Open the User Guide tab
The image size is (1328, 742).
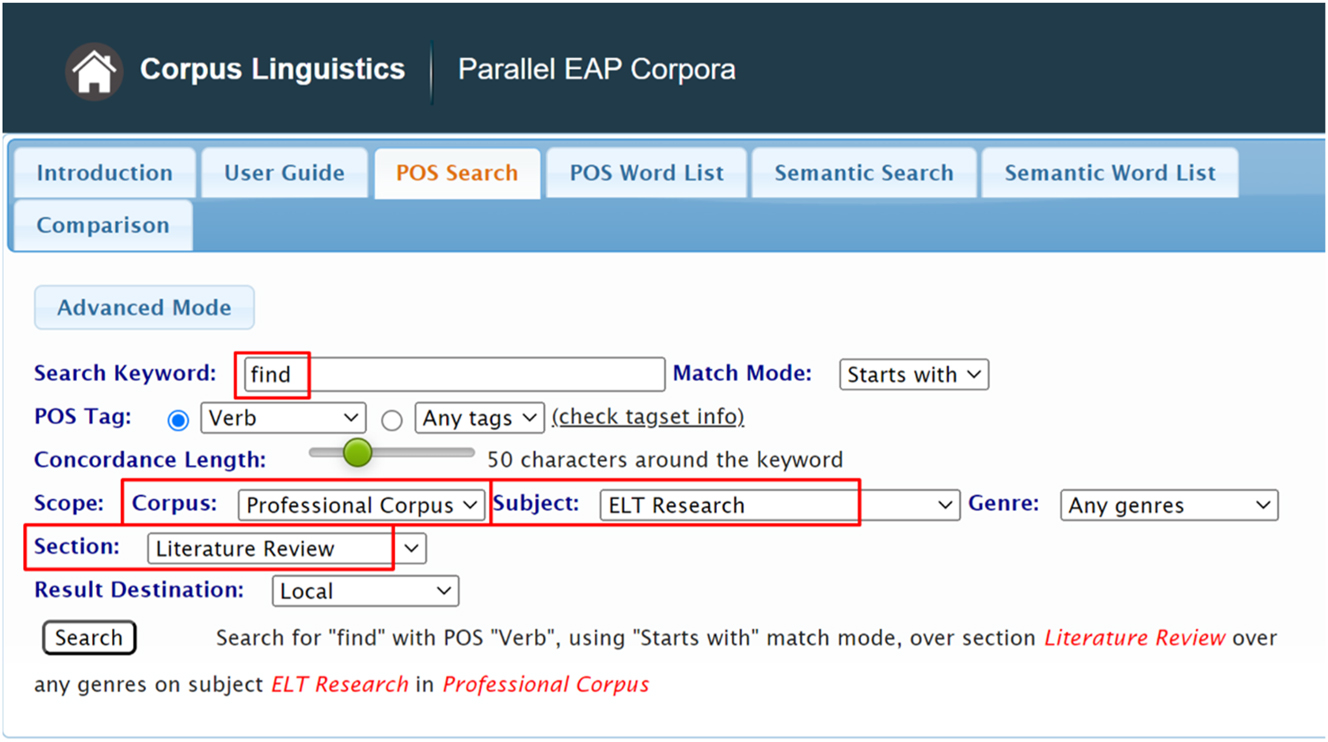[284, 173]
